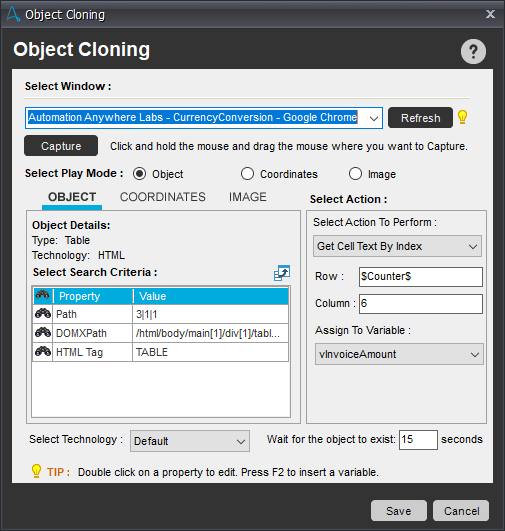This screenshot has height=531, width=505.
Task: Expand the Select Technology Default dropdown
Action: pos(190,441)
